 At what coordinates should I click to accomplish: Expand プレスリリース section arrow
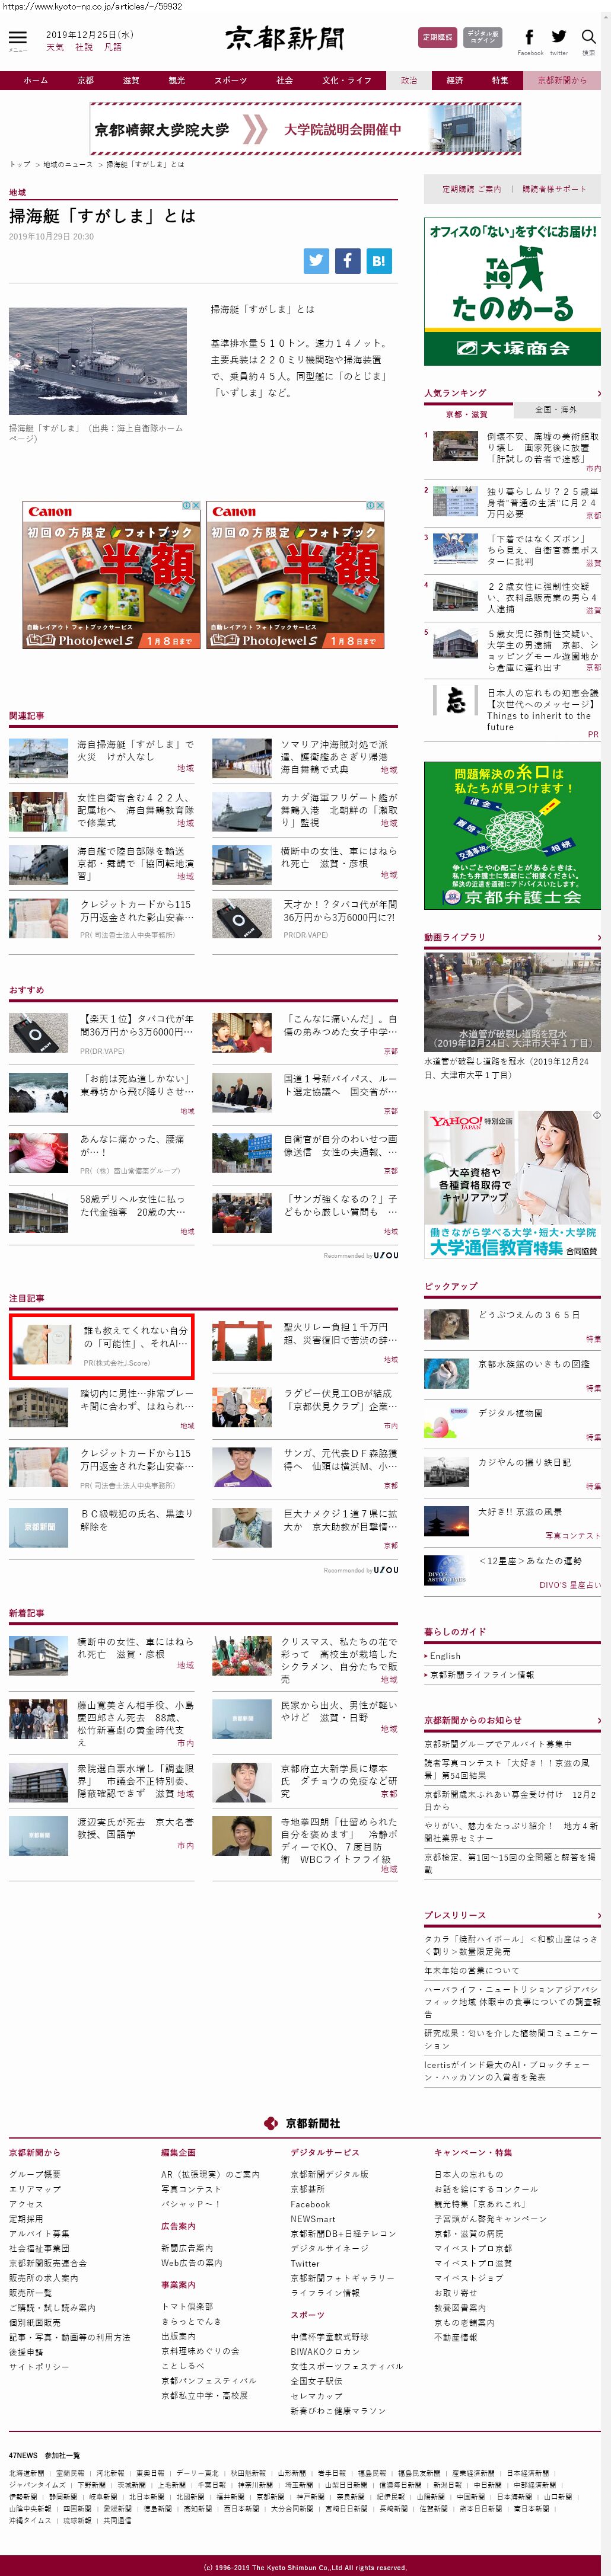pyautogui.click(x=598, y=1915)
